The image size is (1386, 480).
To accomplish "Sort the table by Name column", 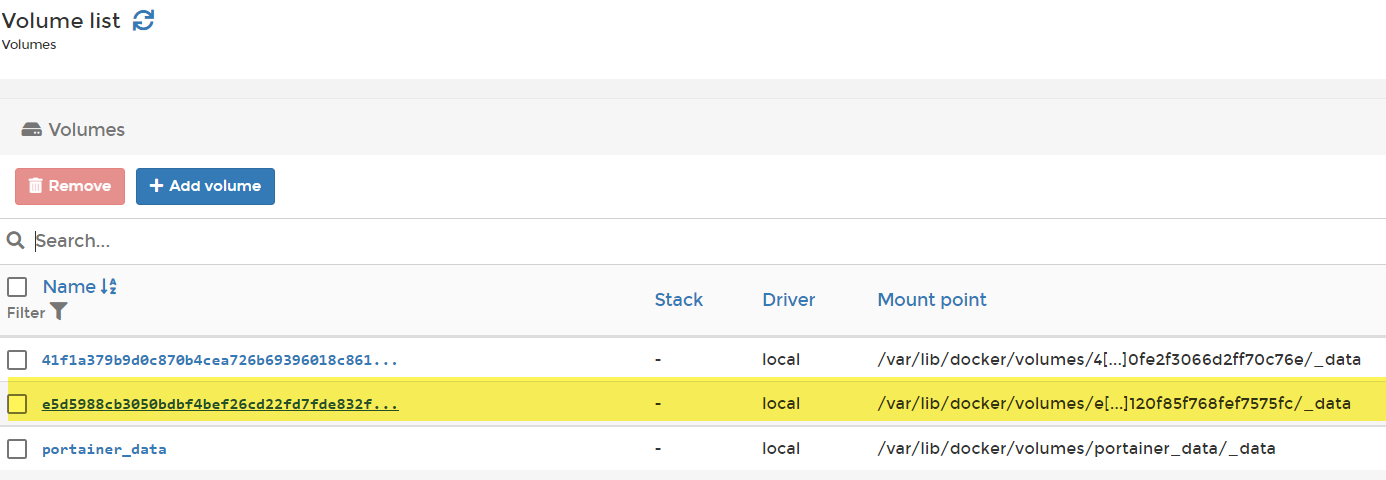I will 69,287.
